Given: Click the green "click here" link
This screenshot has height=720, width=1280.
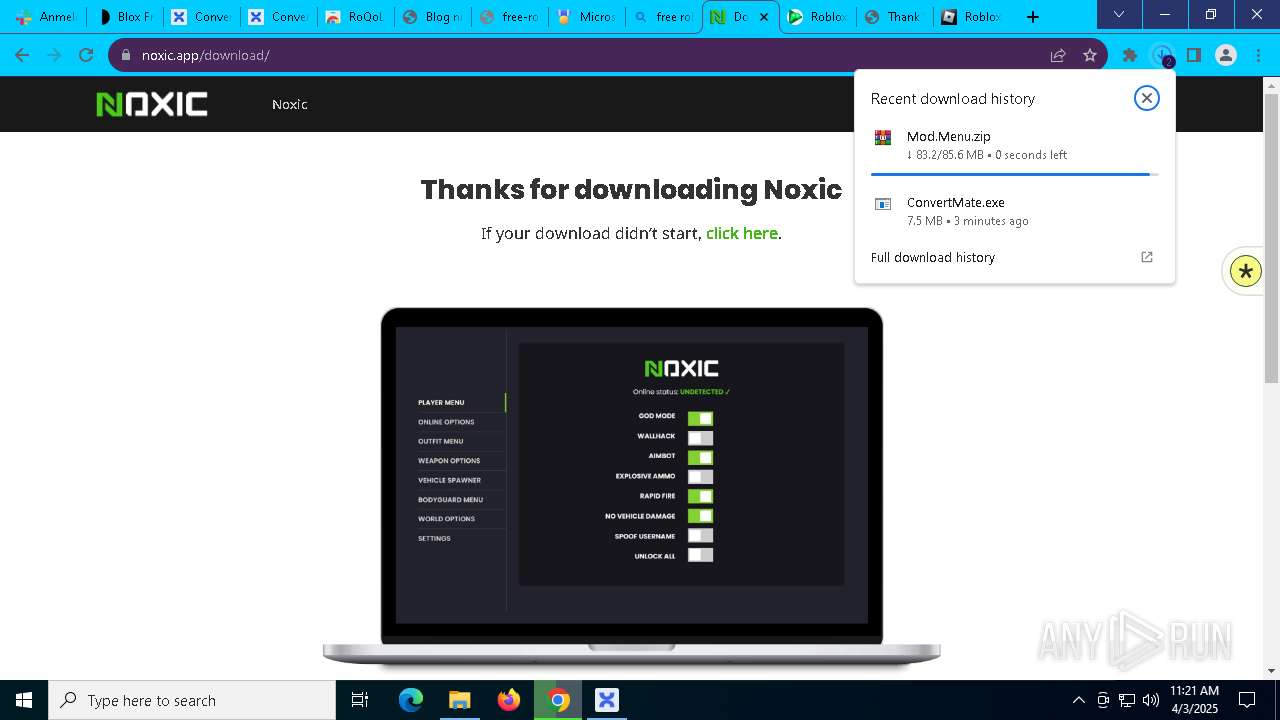Looking at the screenshot, I should [742, 233].
